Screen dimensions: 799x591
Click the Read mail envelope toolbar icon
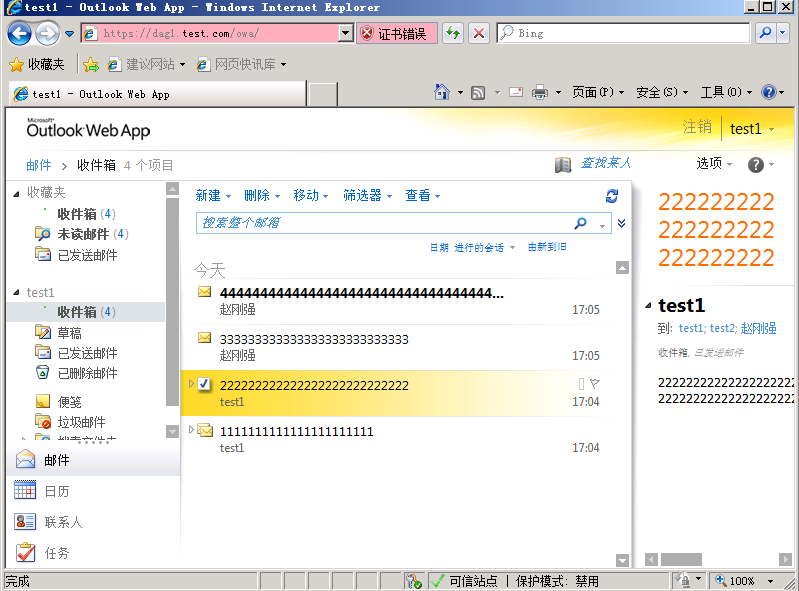click(516, 92)
